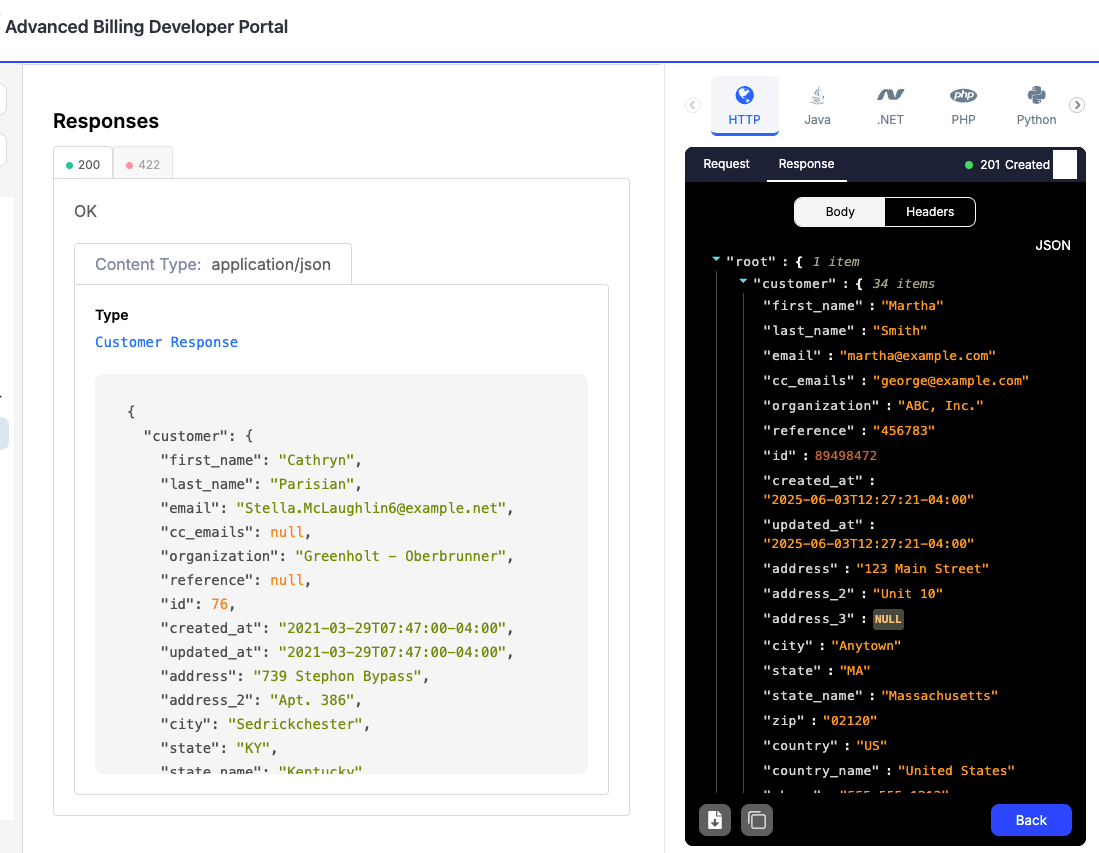
Task: Click the 201 Created status label
Action: tap(1015, 165)
